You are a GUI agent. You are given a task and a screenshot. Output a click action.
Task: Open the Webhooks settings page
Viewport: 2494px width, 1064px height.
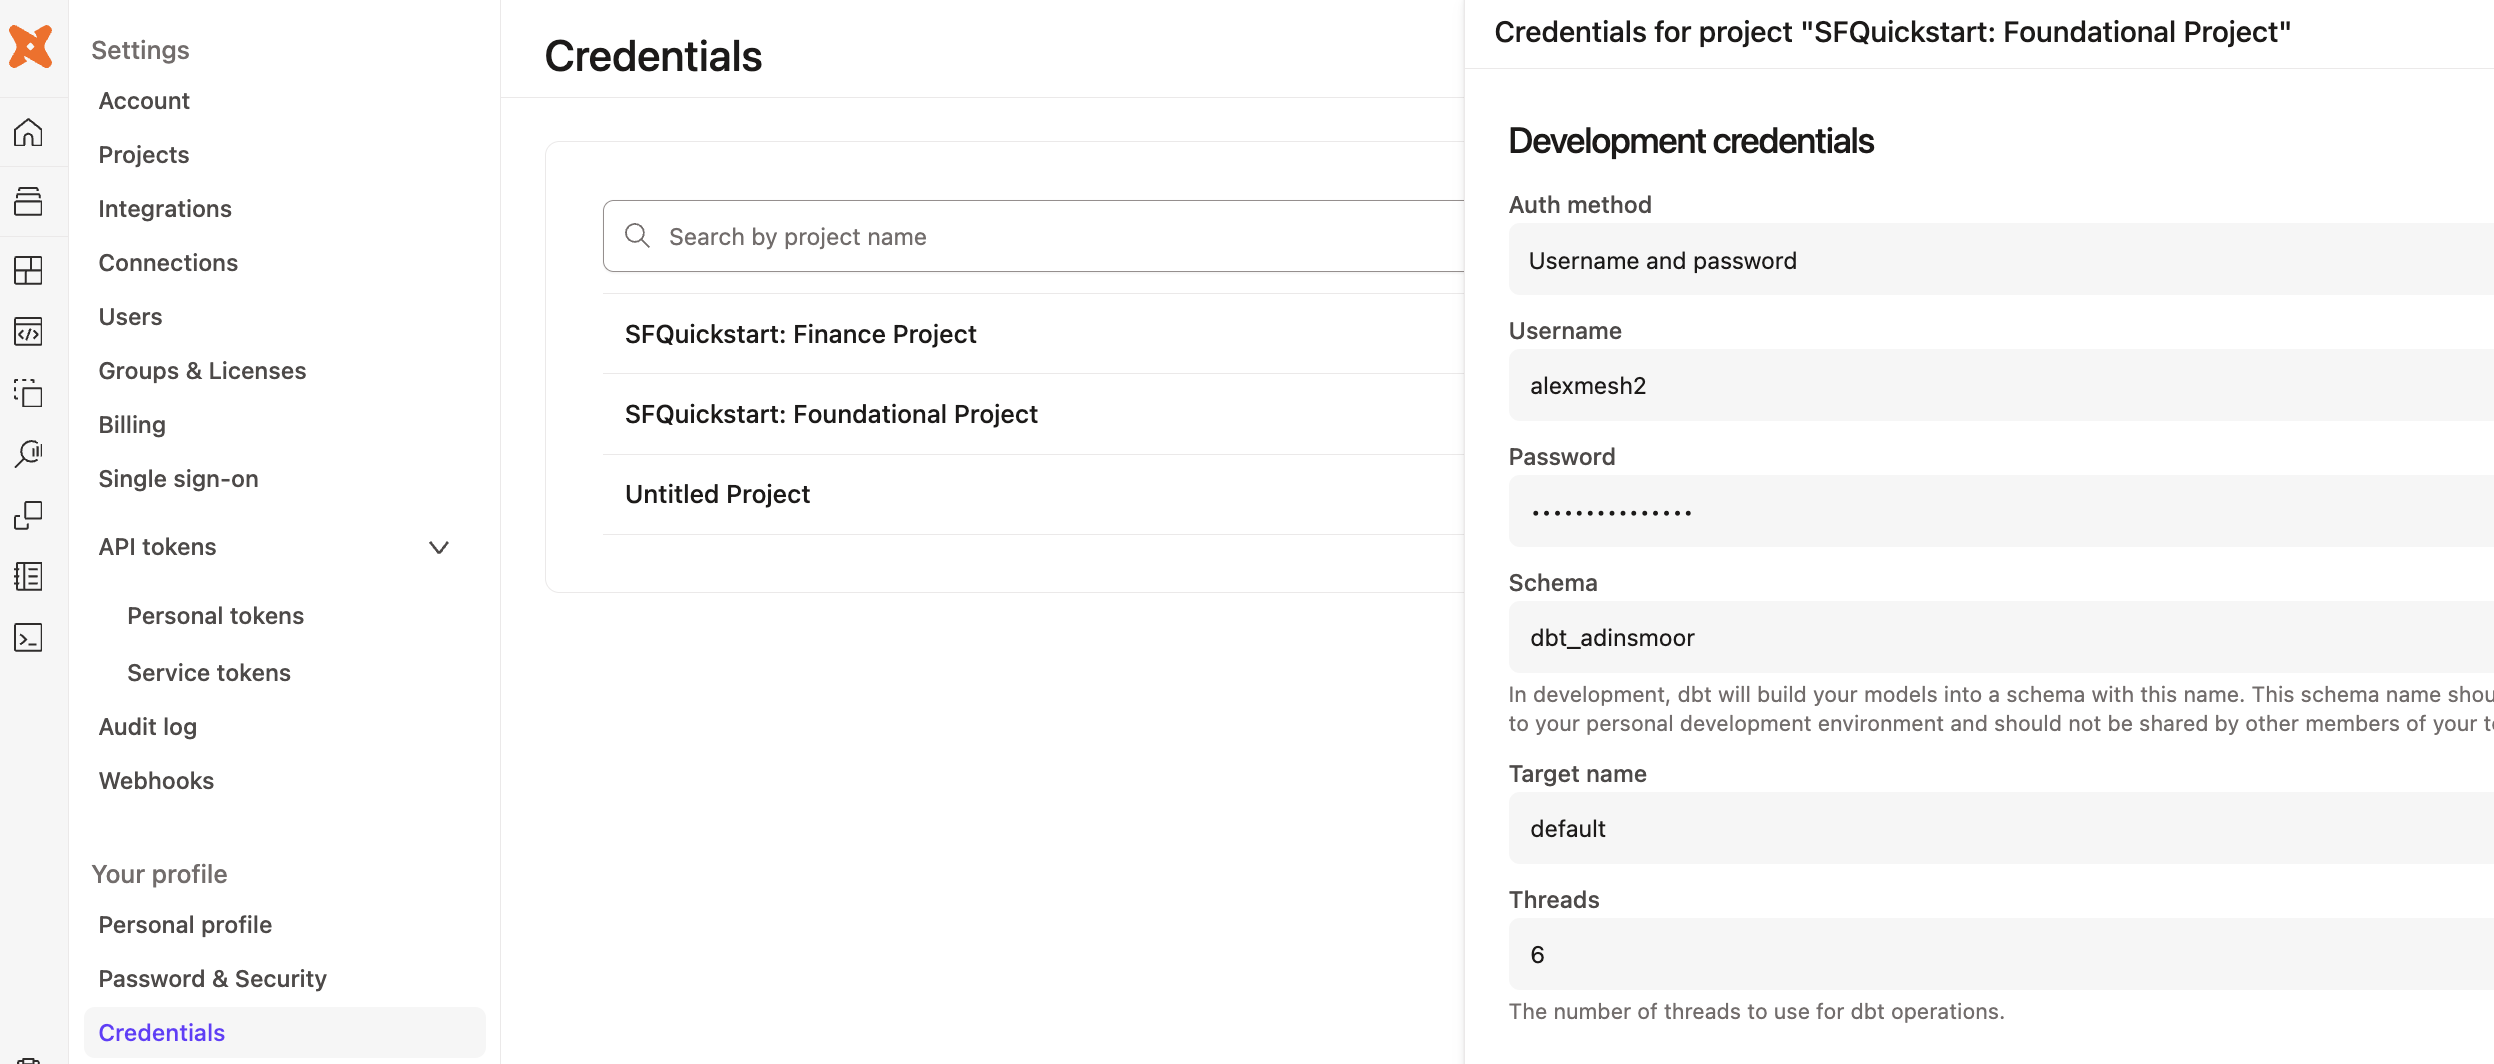coord(156,781)
